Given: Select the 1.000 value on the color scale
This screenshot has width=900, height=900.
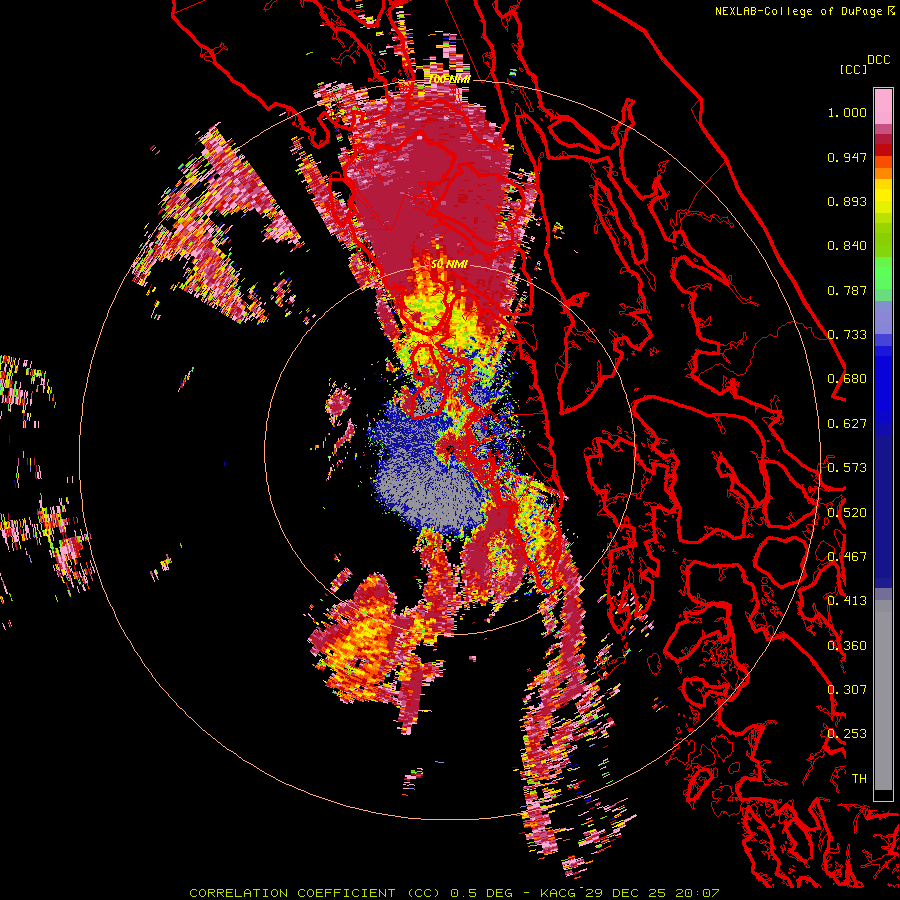Looking at the screenshot, I should pyautogui.click(x=847, y=112).
